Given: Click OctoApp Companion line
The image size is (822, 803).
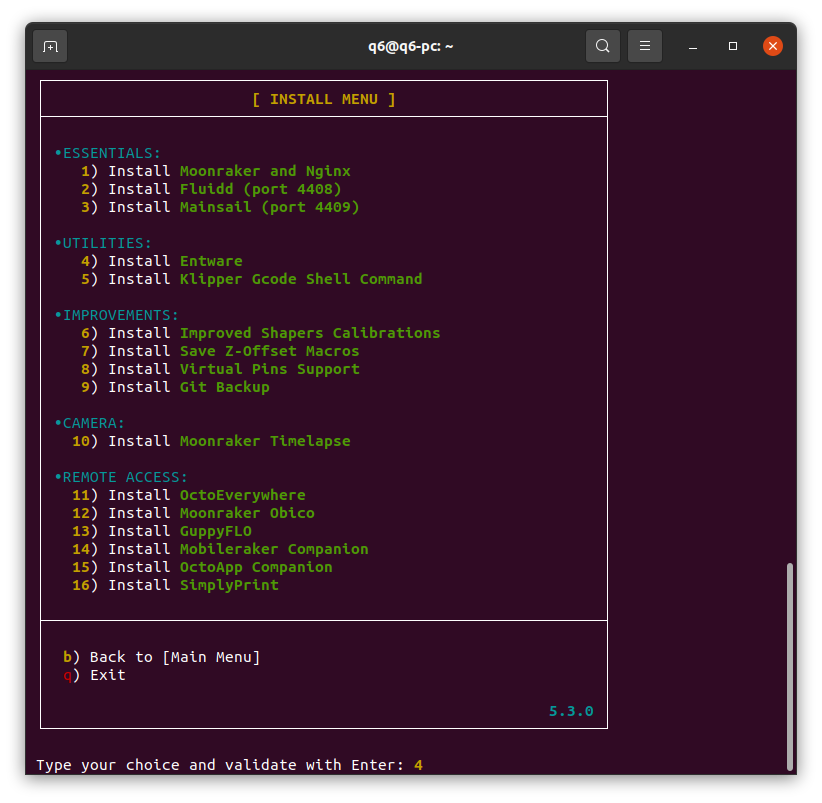Looking at the screenshot, I should [x=202, y=567].
